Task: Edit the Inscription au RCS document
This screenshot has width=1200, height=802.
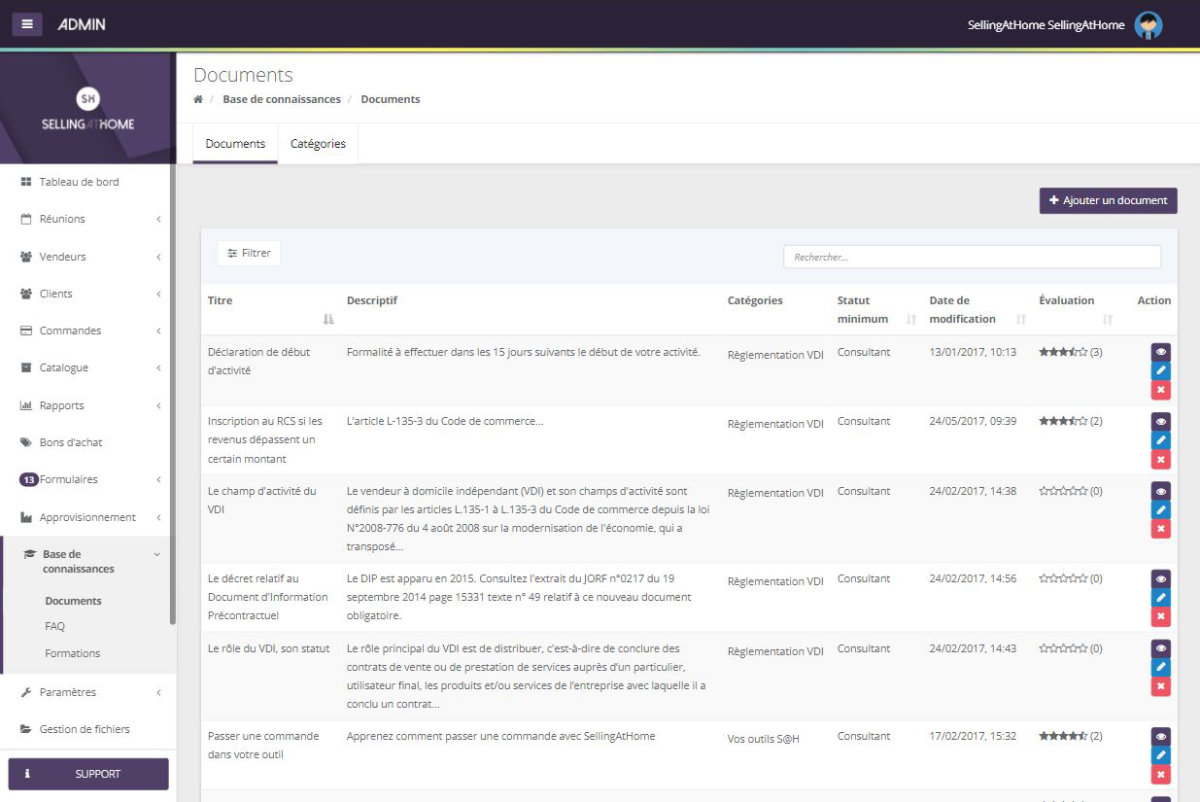Action: click(1161, 440)
